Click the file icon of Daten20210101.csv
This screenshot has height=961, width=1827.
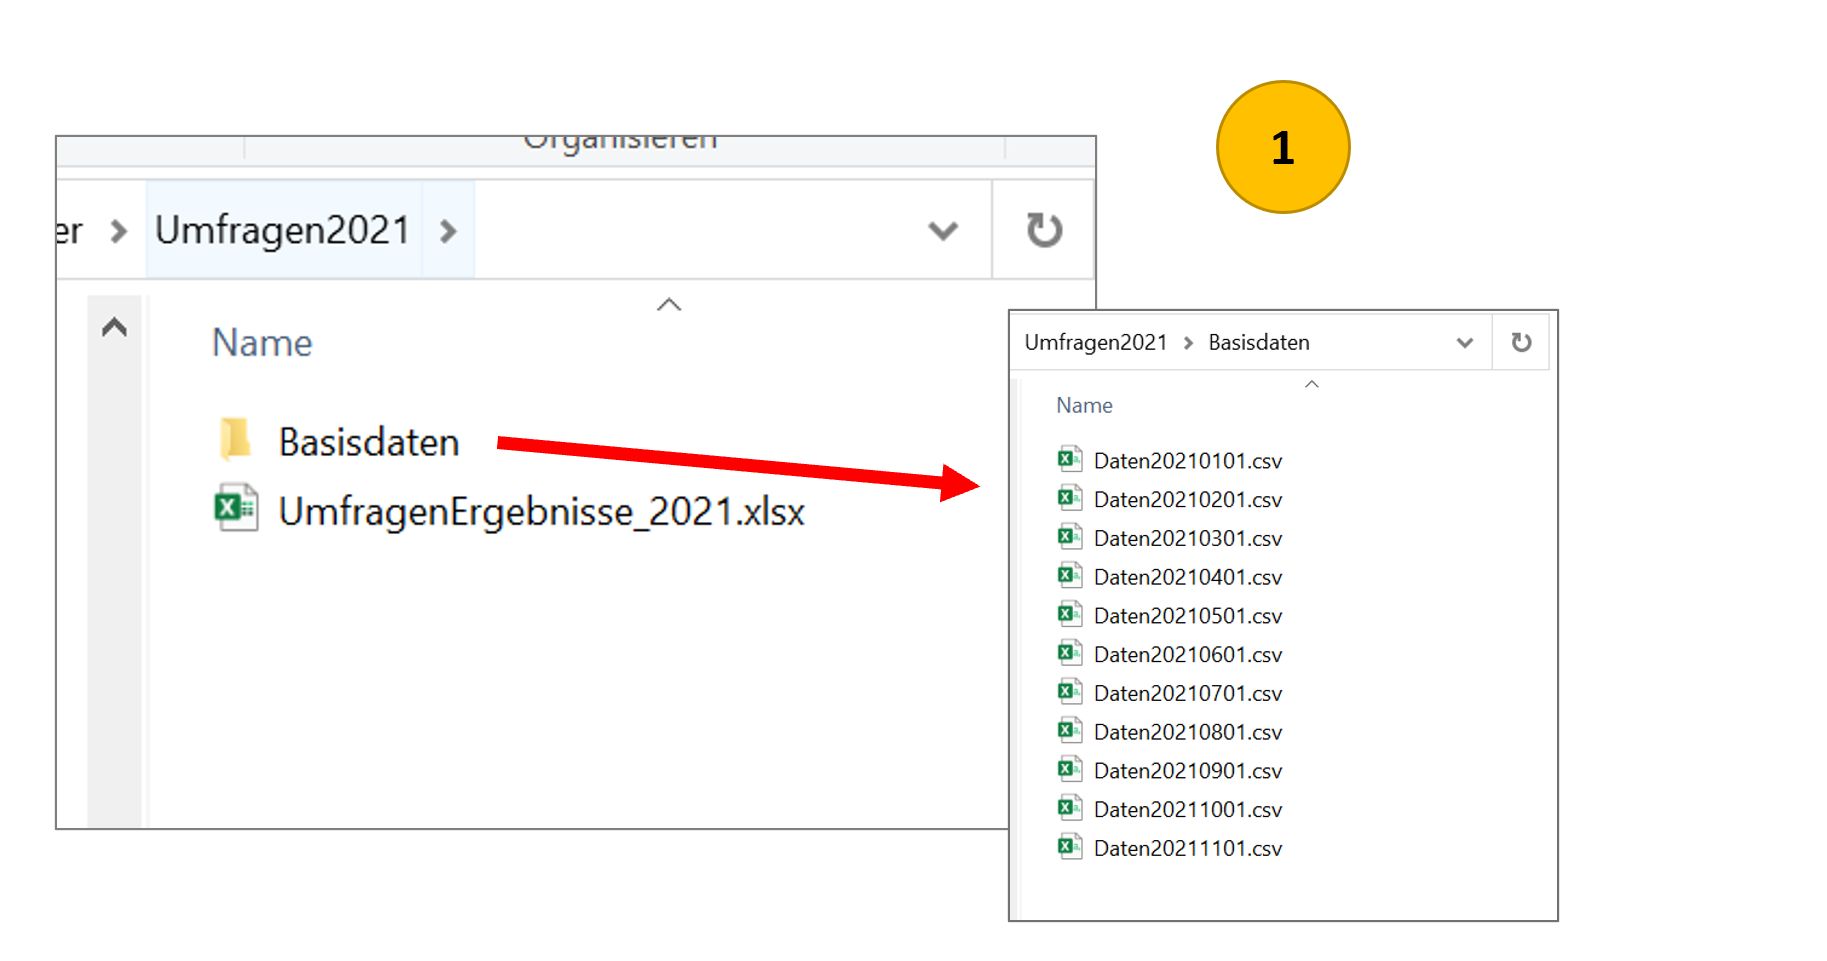(1070, 459)
